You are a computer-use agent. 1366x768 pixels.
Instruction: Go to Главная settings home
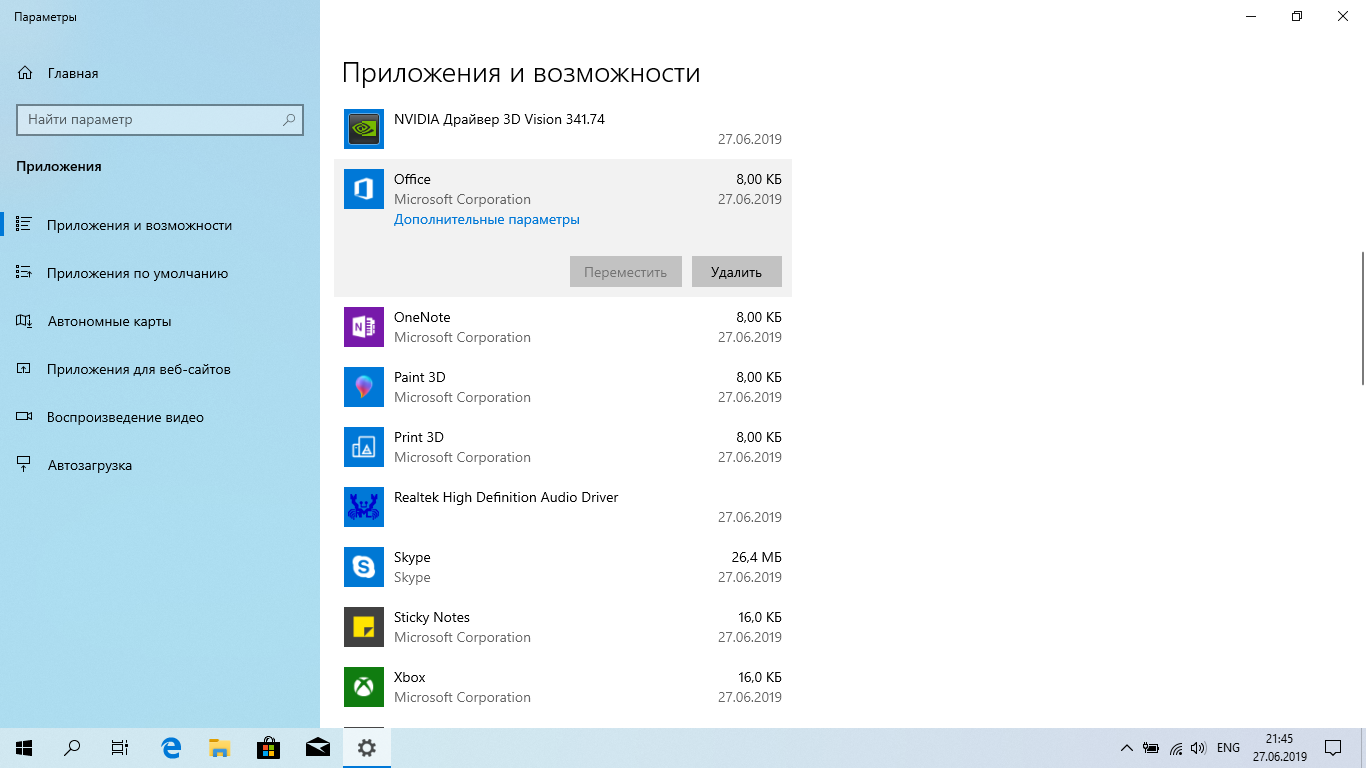[72, 73]
